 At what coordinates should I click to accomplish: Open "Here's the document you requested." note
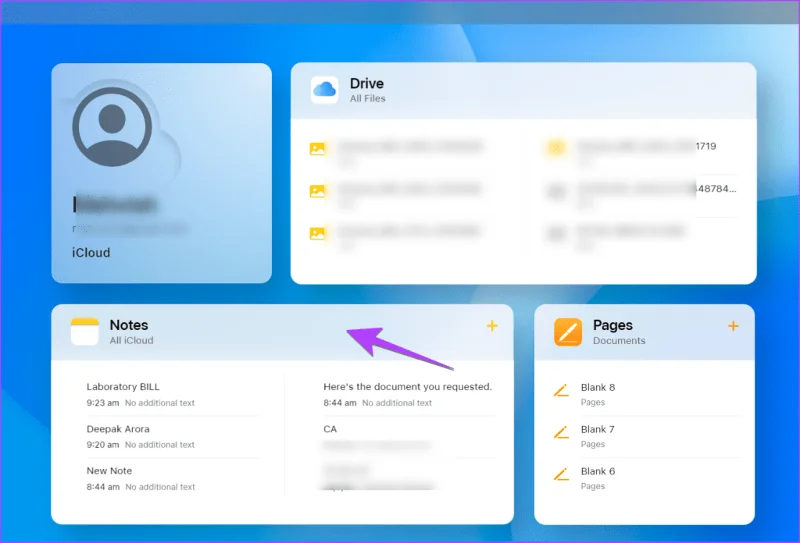click(409, 394)
